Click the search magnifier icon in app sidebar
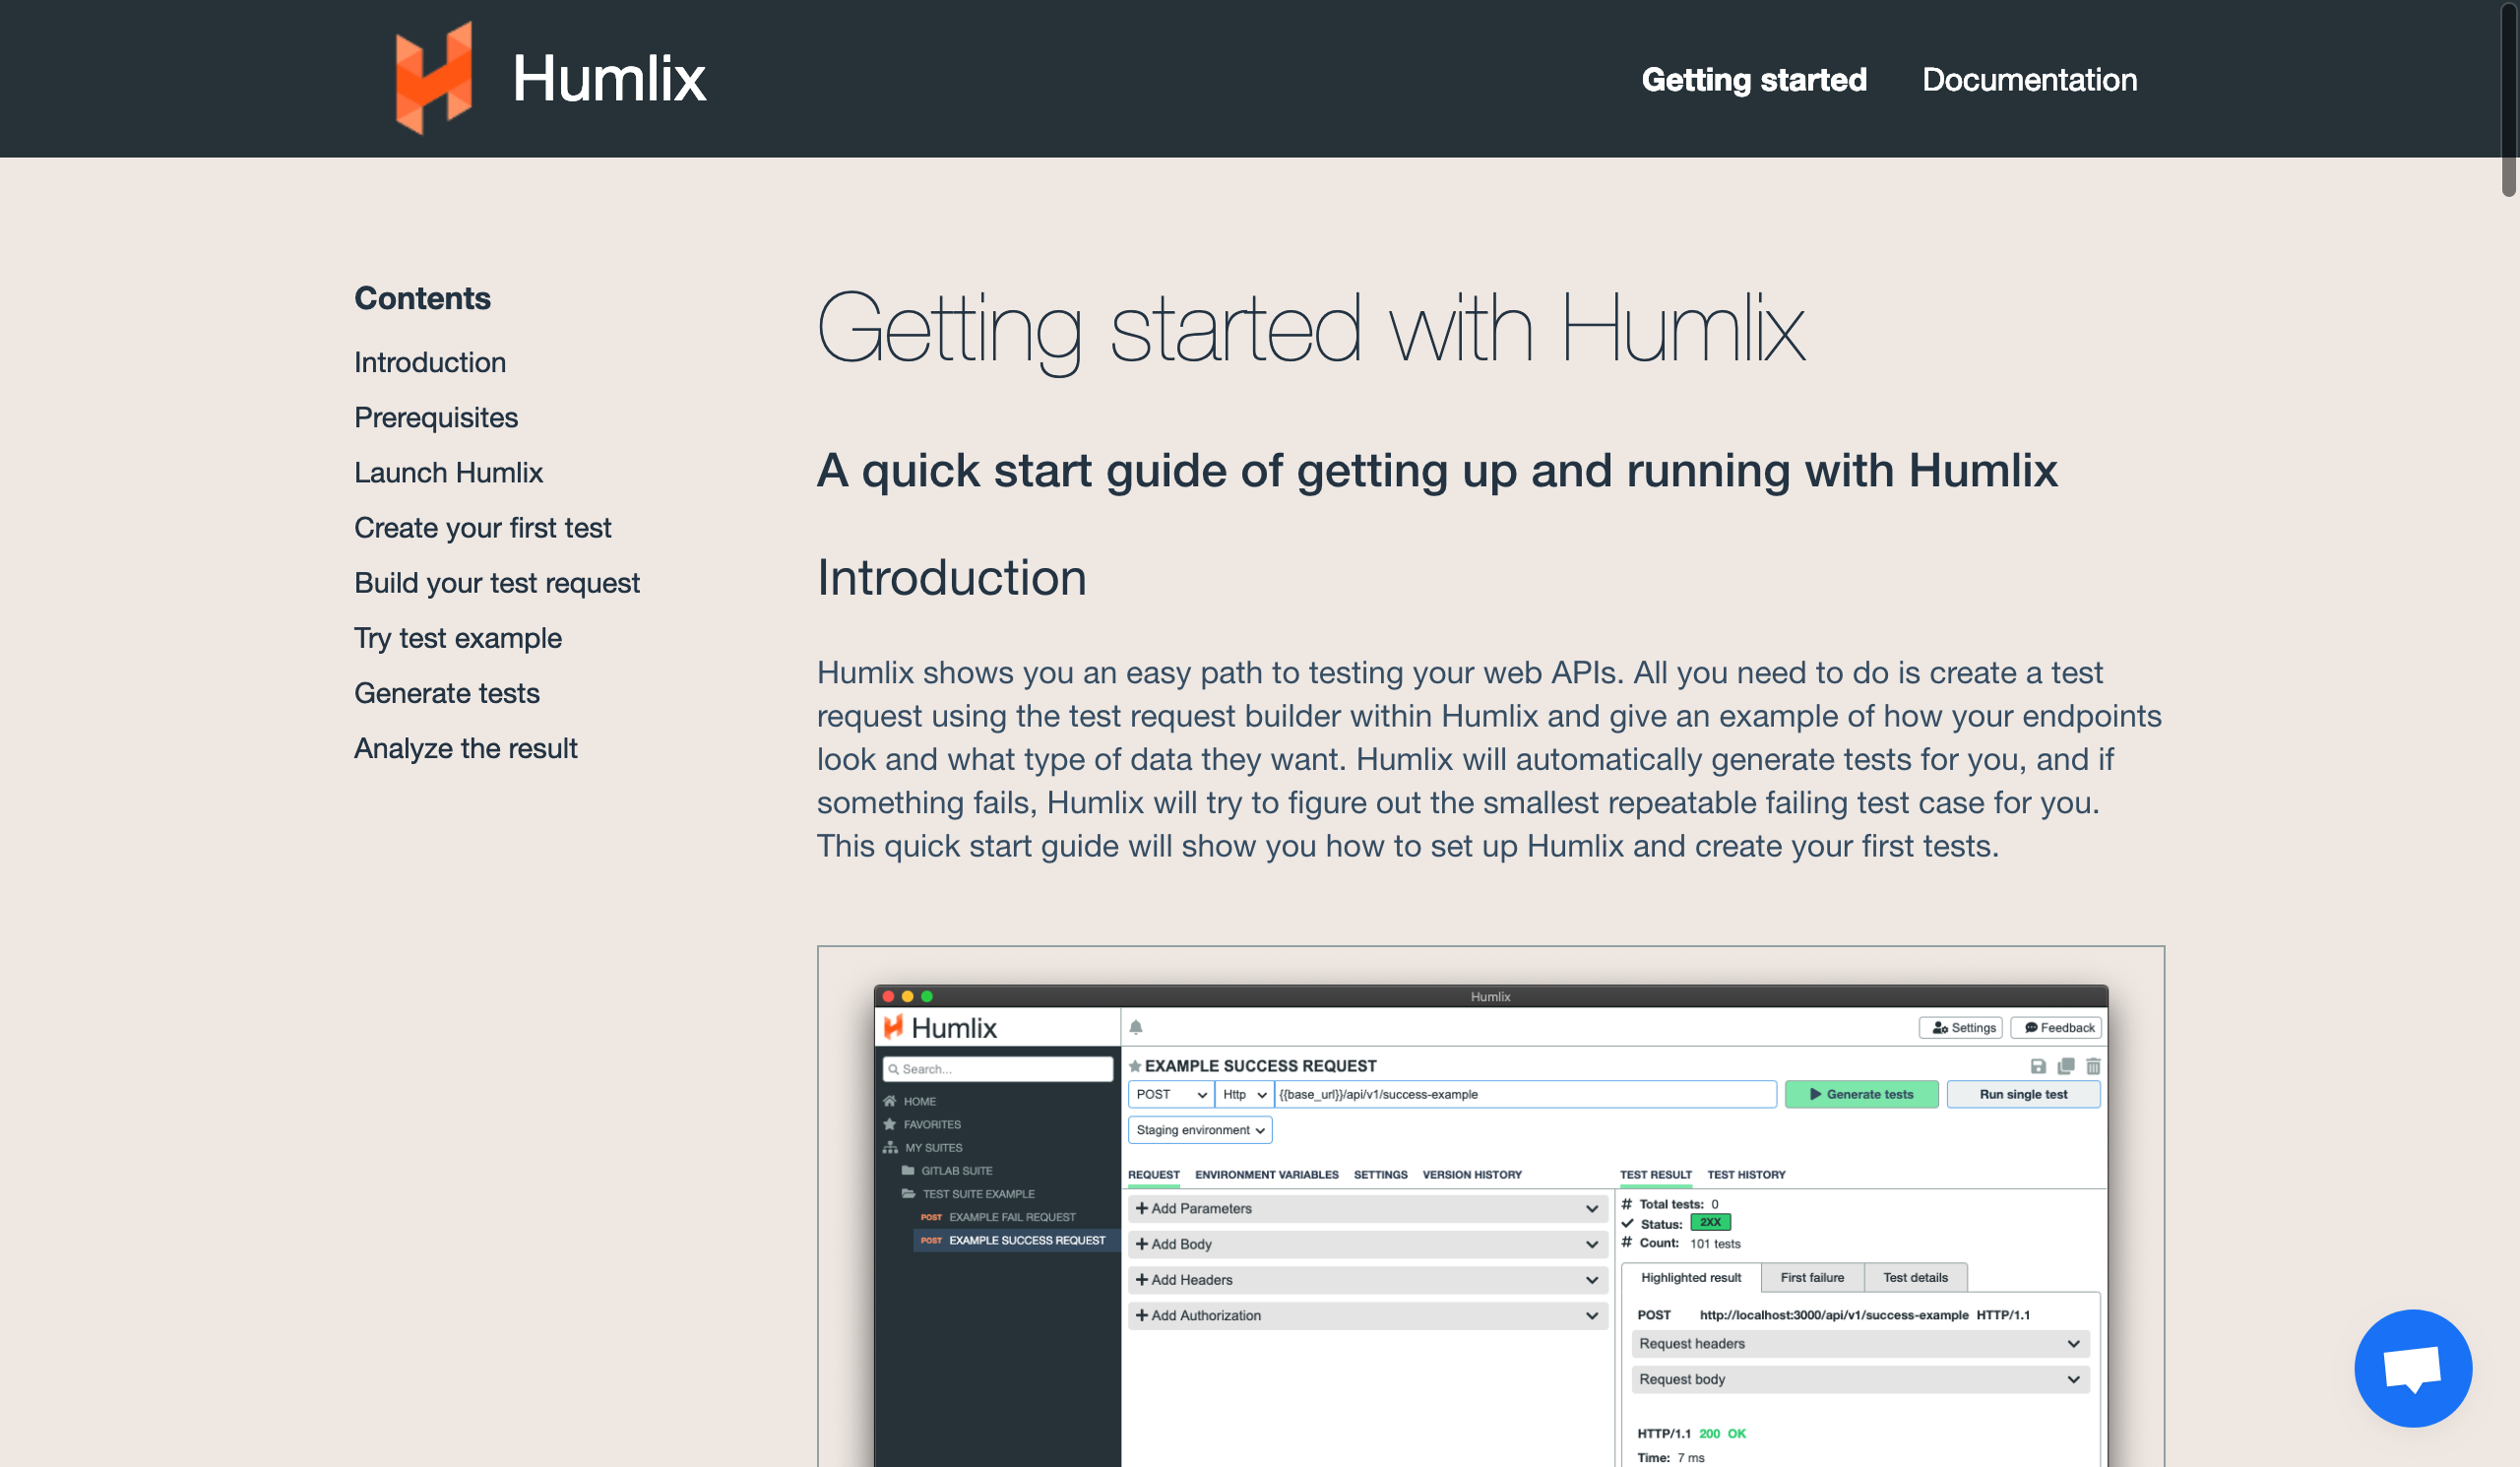This screenshot has height=1467, width=2520. click(x=893, y=1069)
